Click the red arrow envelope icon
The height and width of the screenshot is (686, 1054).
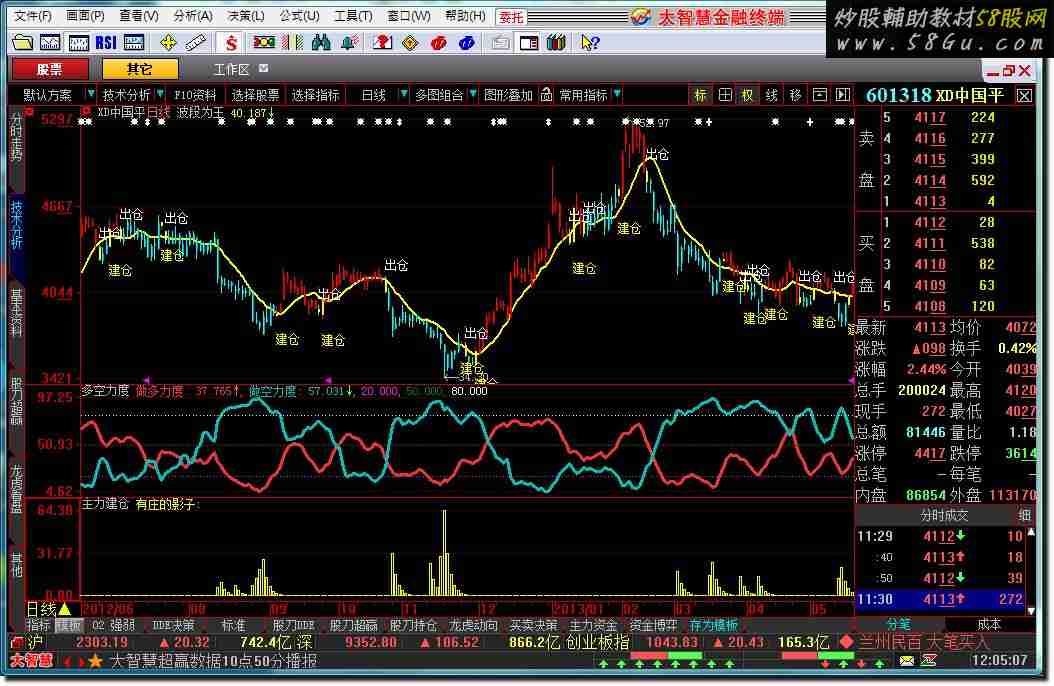[382, 43]
